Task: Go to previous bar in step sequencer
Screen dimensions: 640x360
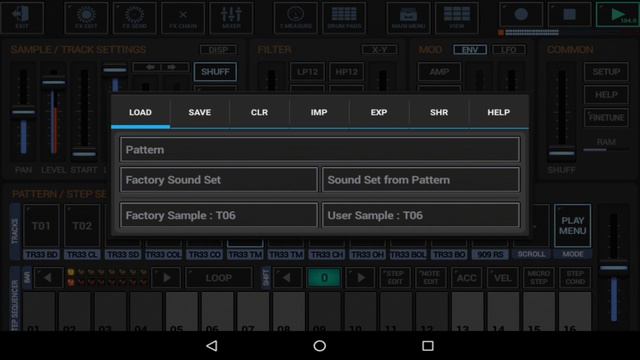Action: (48, 278)
